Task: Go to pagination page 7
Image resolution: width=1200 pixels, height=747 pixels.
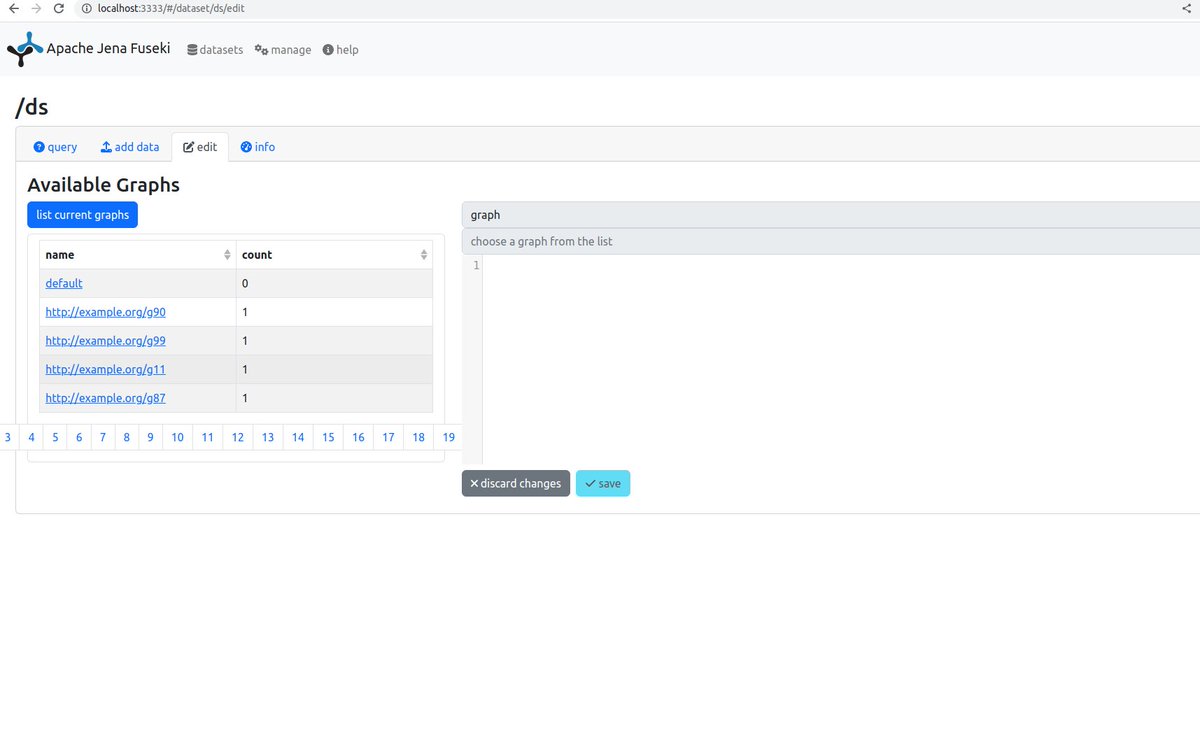Action: [103, 437]
